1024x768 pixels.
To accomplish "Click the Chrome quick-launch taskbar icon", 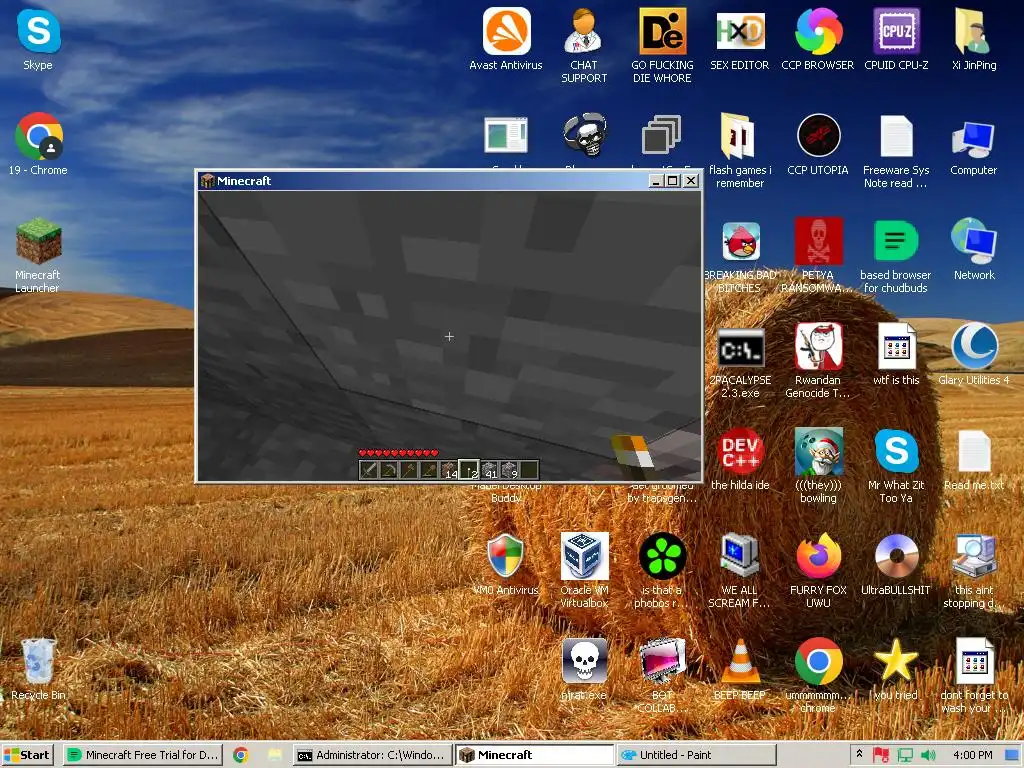I will [241, 755].
